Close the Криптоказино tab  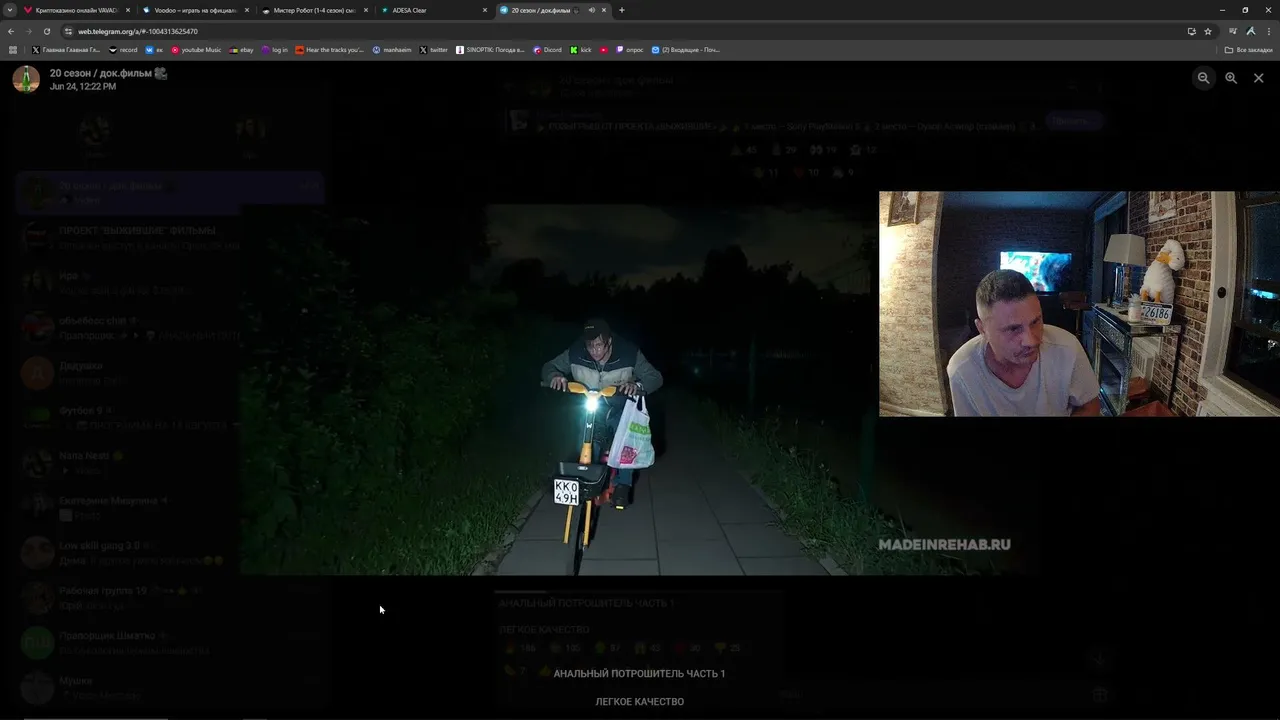(128, 10)
